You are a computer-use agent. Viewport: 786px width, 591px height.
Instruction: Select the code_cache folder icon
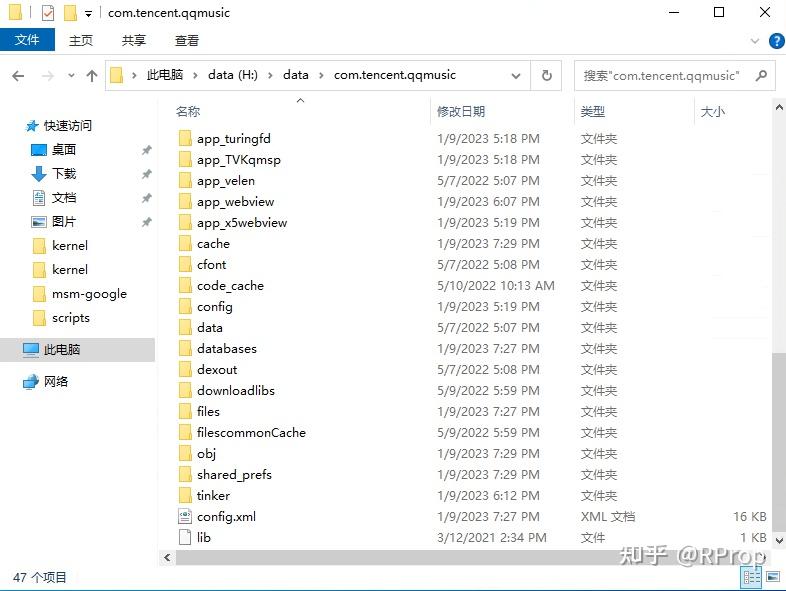pos(185,286)
